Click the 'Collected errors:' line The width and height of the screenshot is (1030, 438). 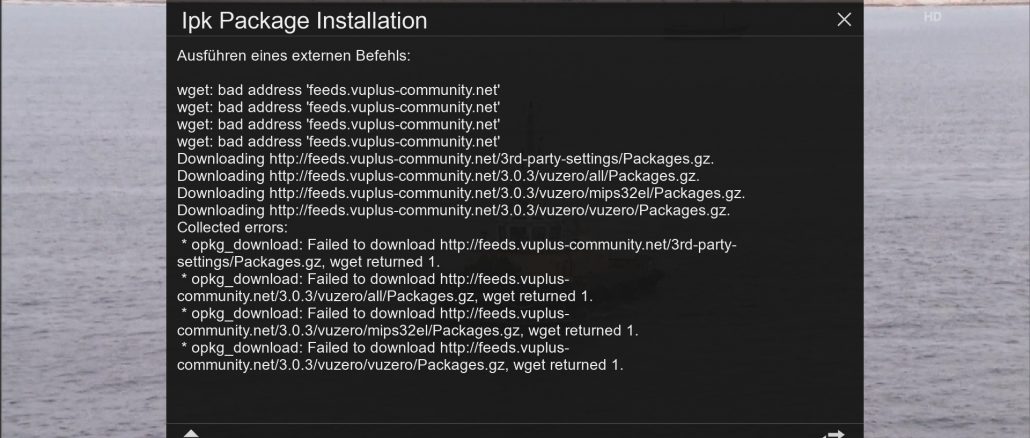[232, 227]
